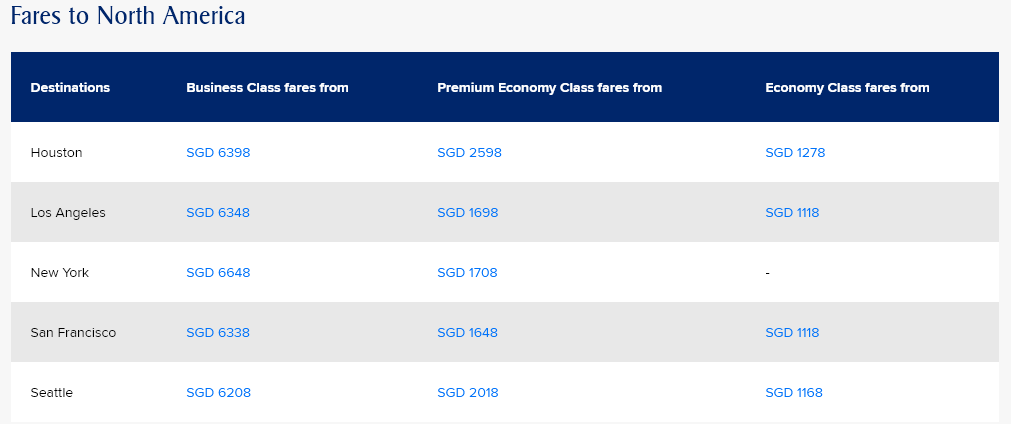This screenshot has width=1011, height=424.
Task: Open San Francisco Economy fare SGD 1118
Action: point(792,333)
